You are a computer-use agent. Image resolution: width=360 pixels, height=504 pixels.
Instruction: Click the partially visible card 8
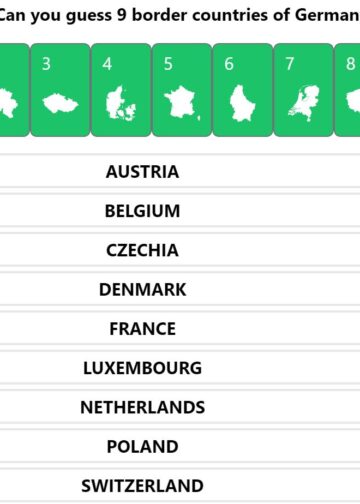pyautogui.click(x=347, y=90)
